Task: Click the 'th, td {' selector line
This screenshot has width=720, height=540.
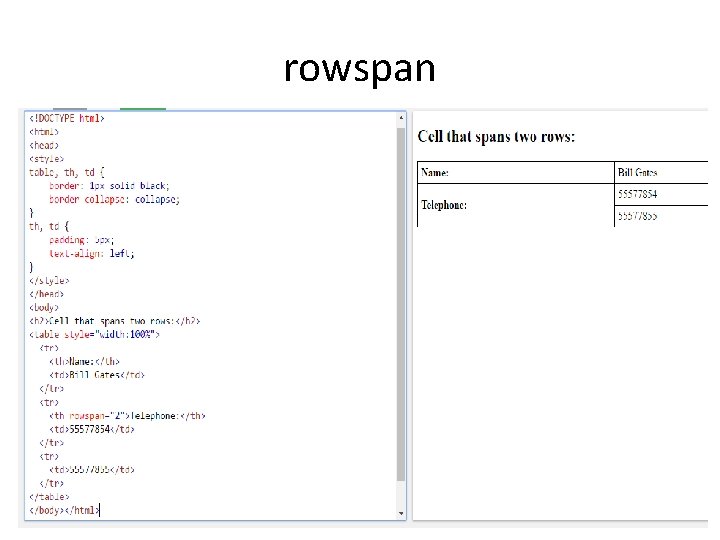Action: point(49,226)
